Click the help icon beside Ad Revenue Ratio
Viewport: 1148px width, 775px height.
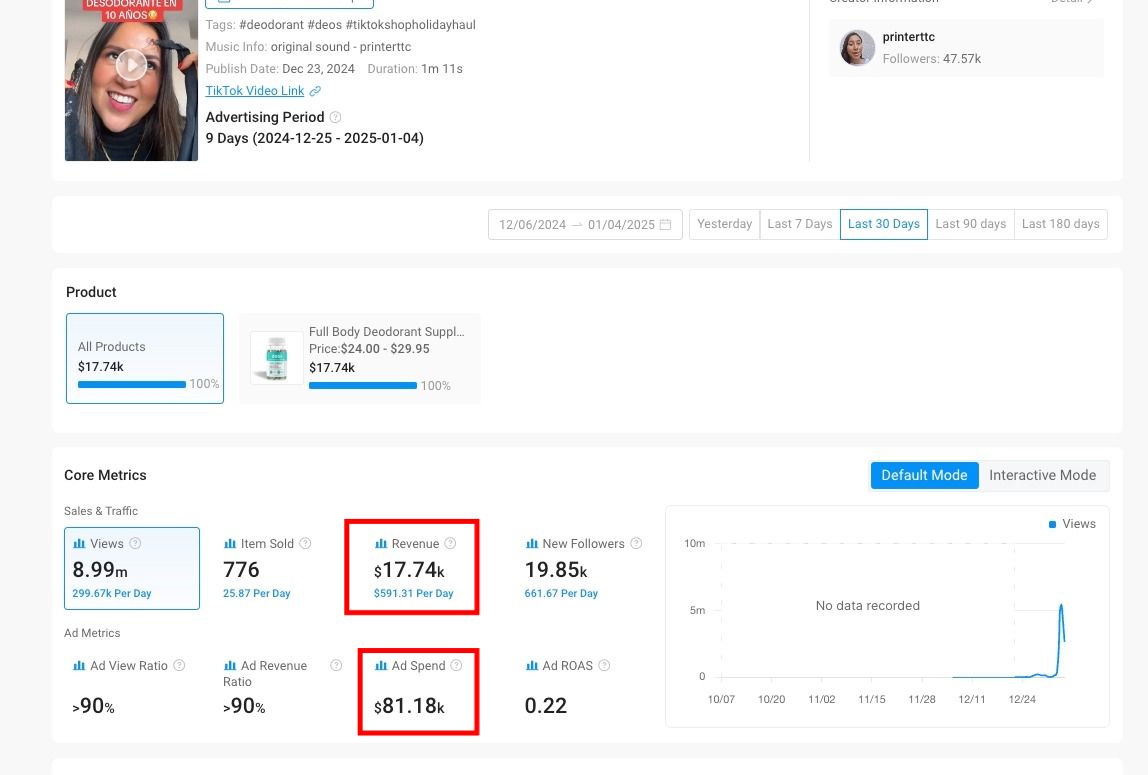point(336,665)
